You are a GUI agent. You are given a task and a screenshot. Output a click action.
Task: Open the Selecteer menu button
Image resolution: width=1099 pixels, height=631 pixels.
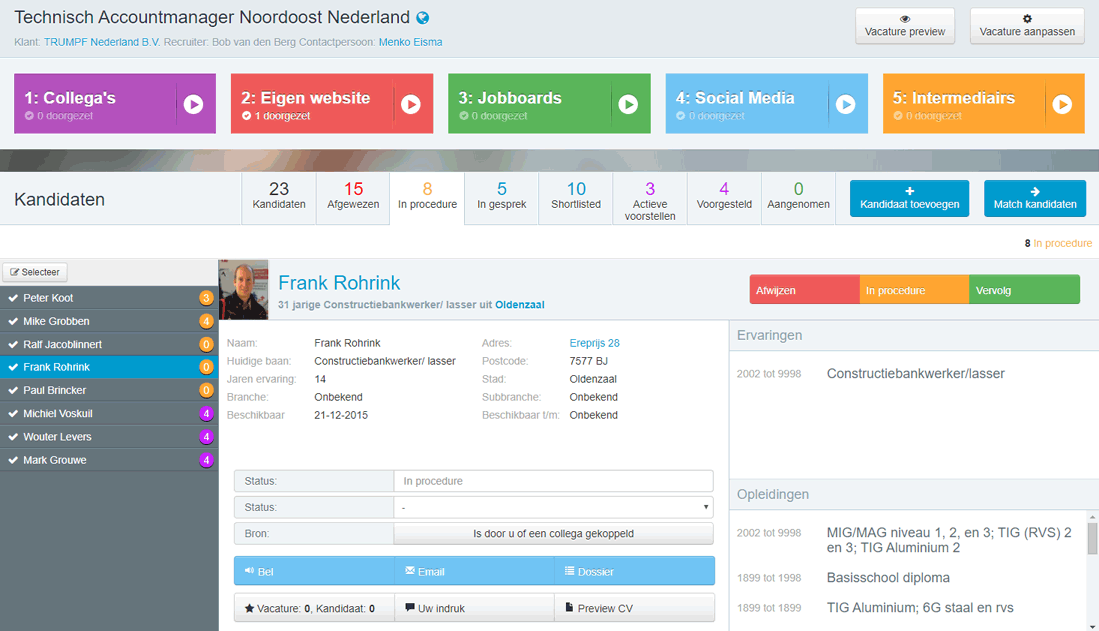35,272
